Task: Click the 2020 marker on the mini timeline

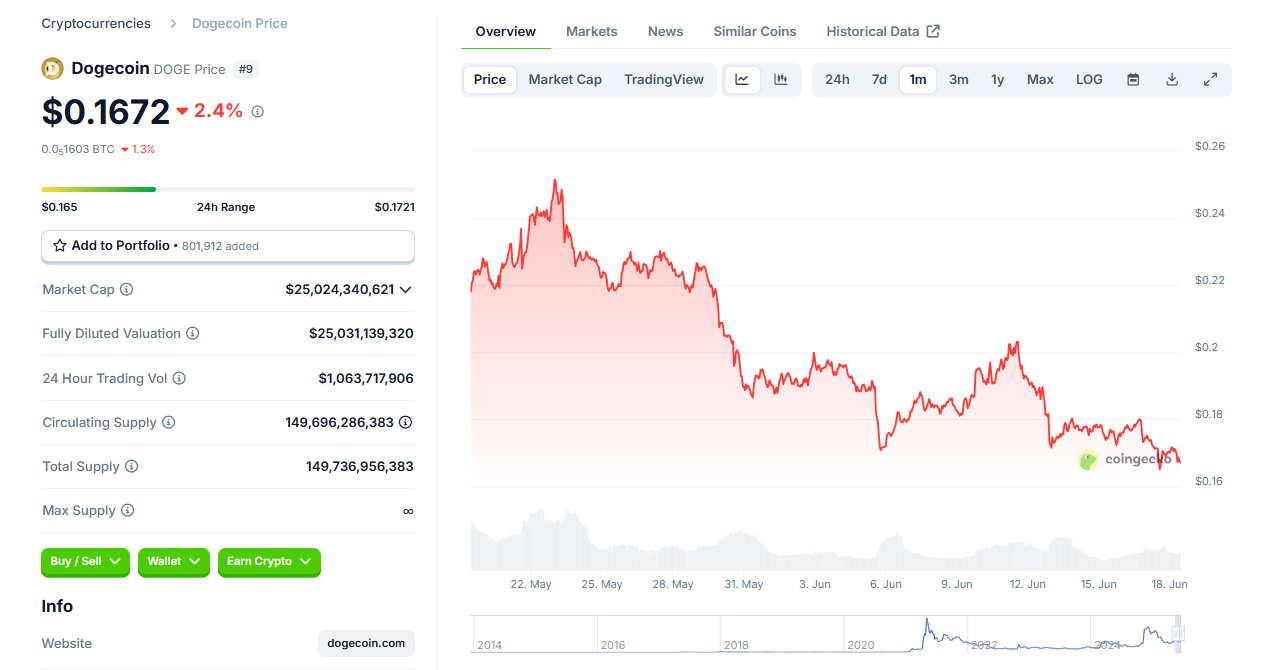Action: coord(860,645)
